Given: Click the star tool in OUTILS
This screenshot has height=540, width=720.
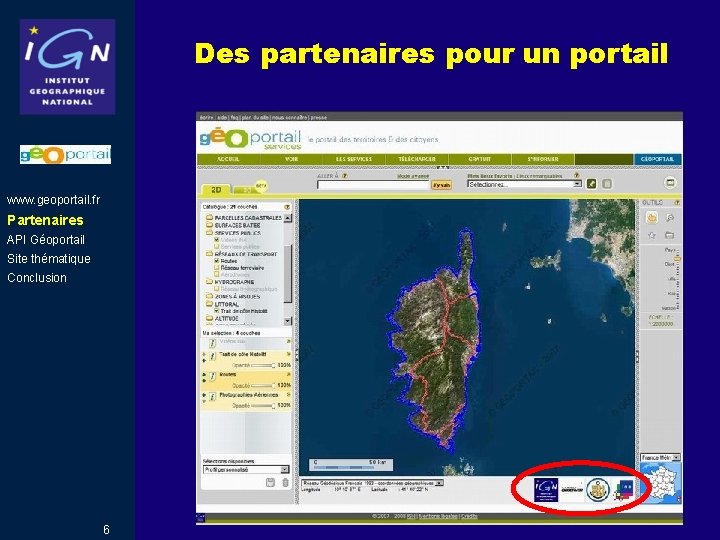Looking at the screenshot, I should 652,235.
